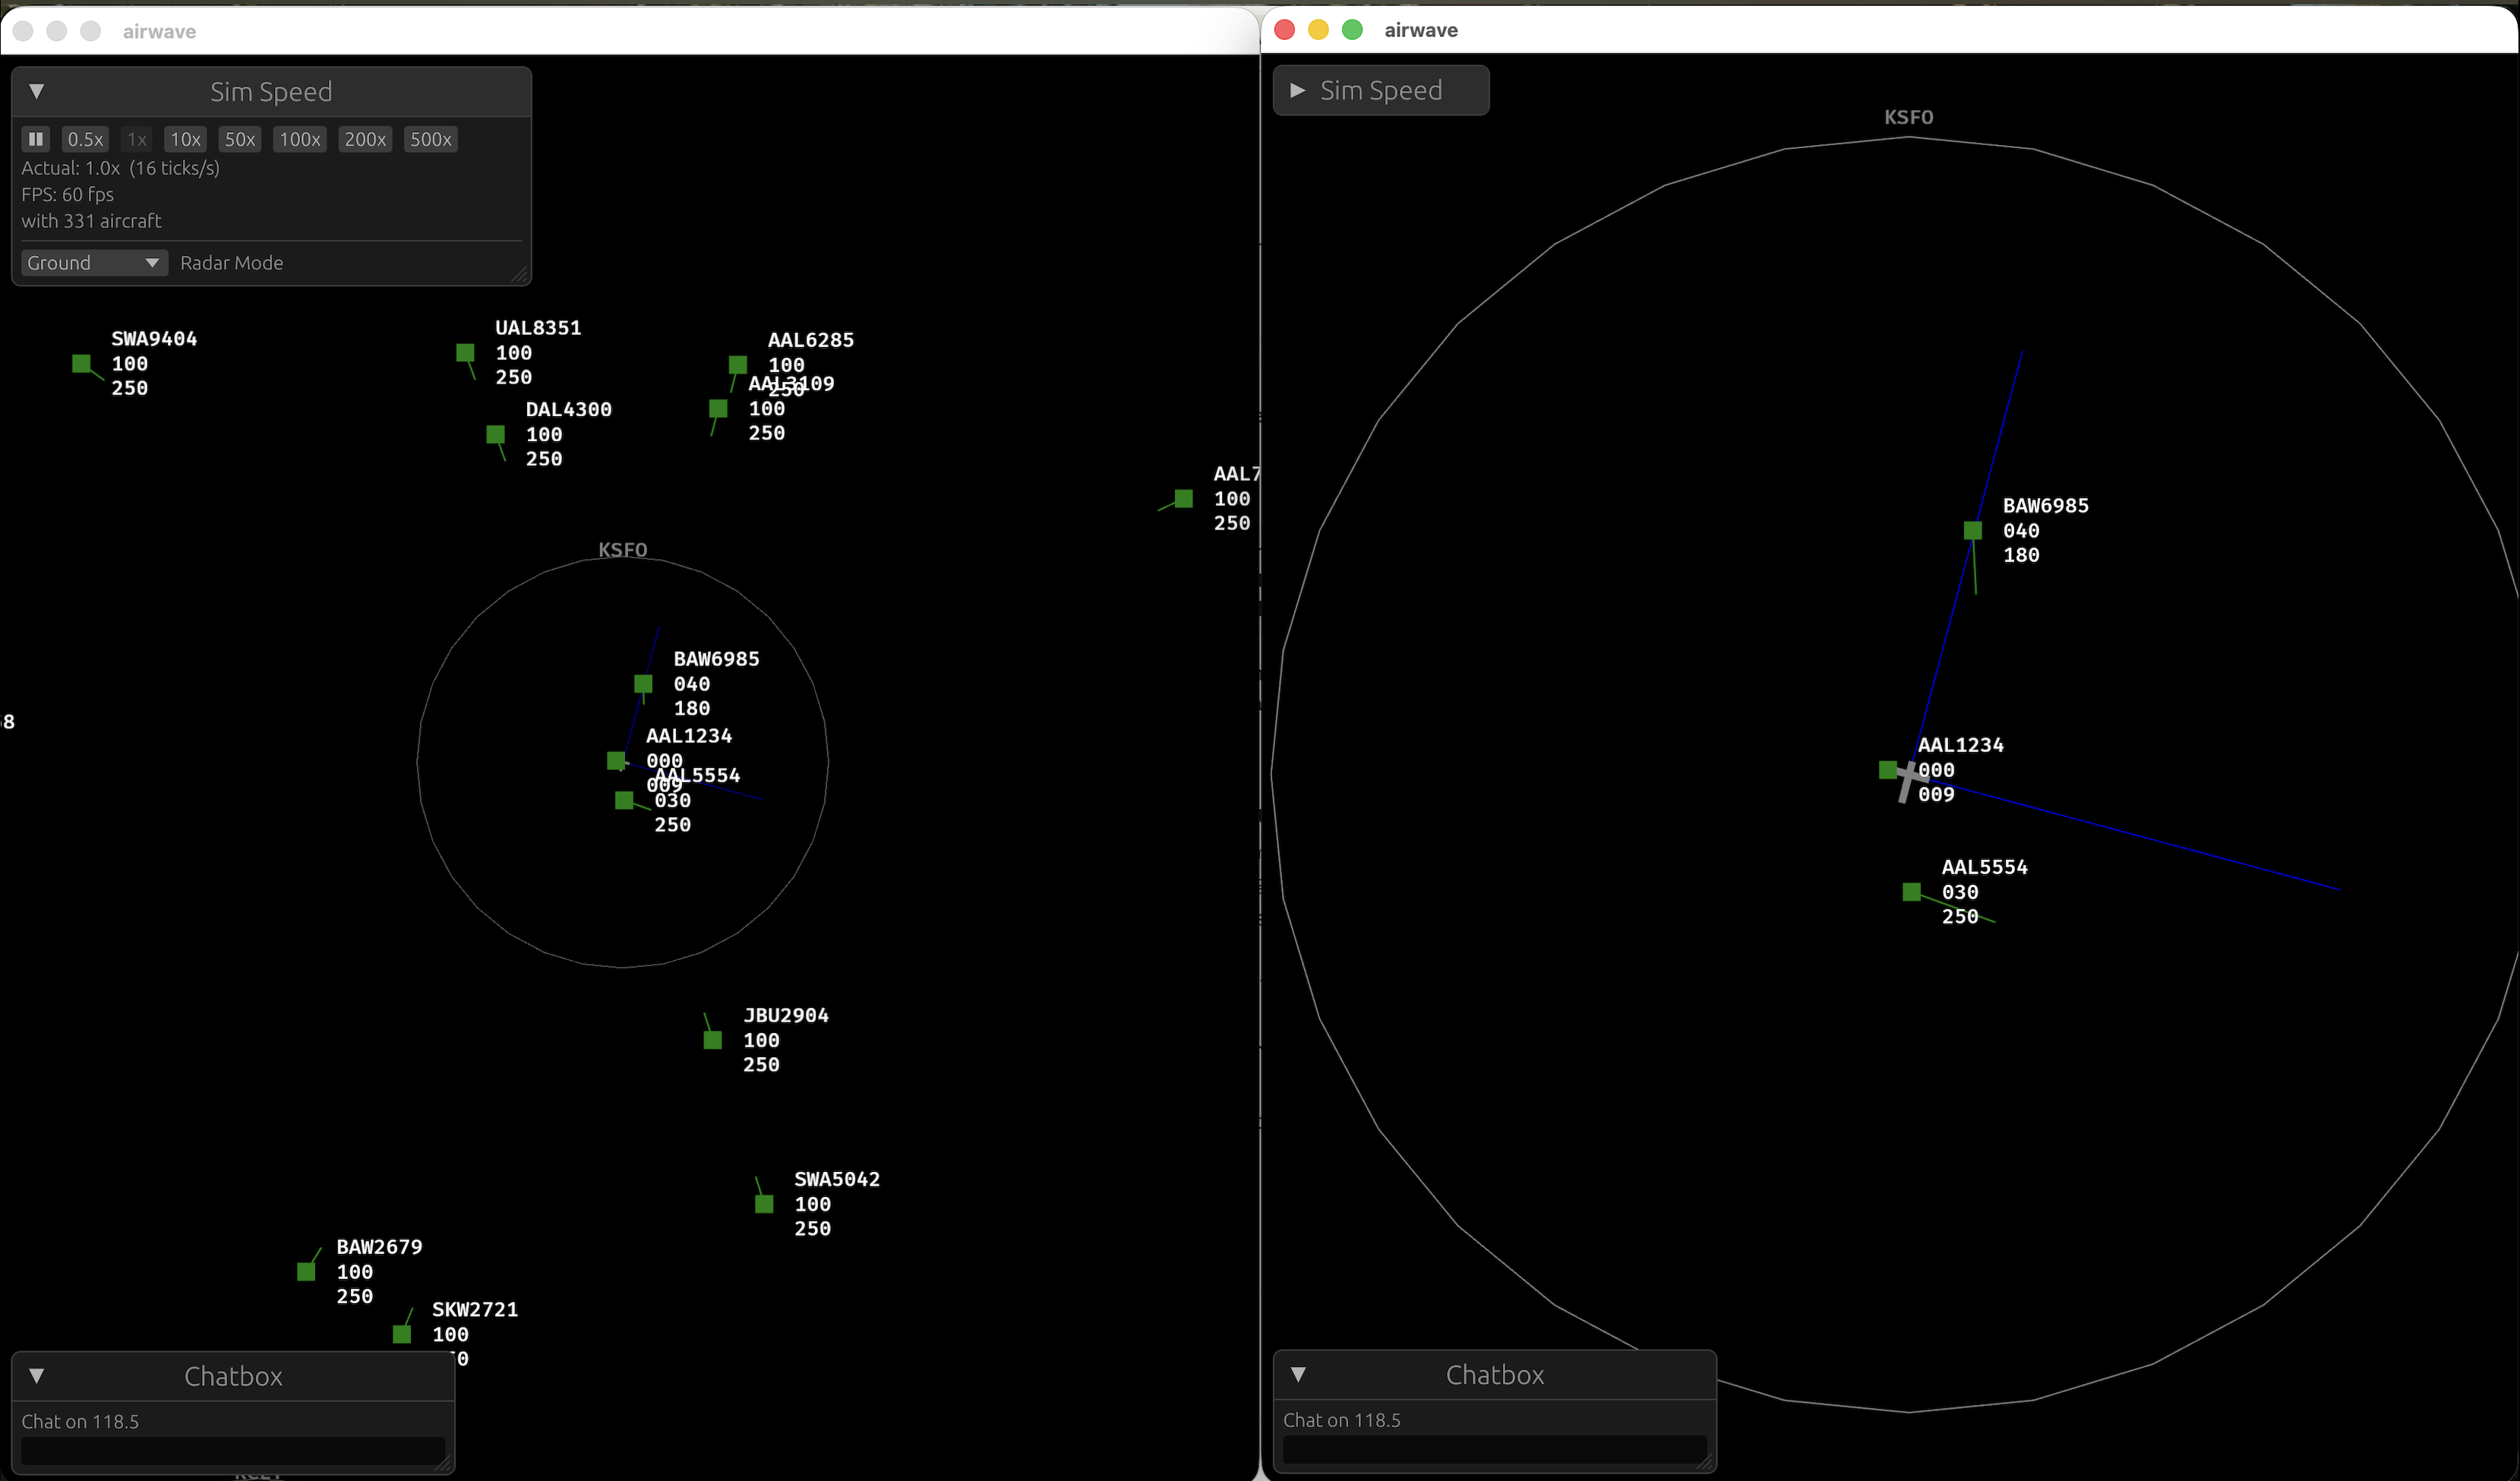Select BAW2679 aircraft square
The height and width of the screenshot is (1481, 2520).
pos(306,1272)
